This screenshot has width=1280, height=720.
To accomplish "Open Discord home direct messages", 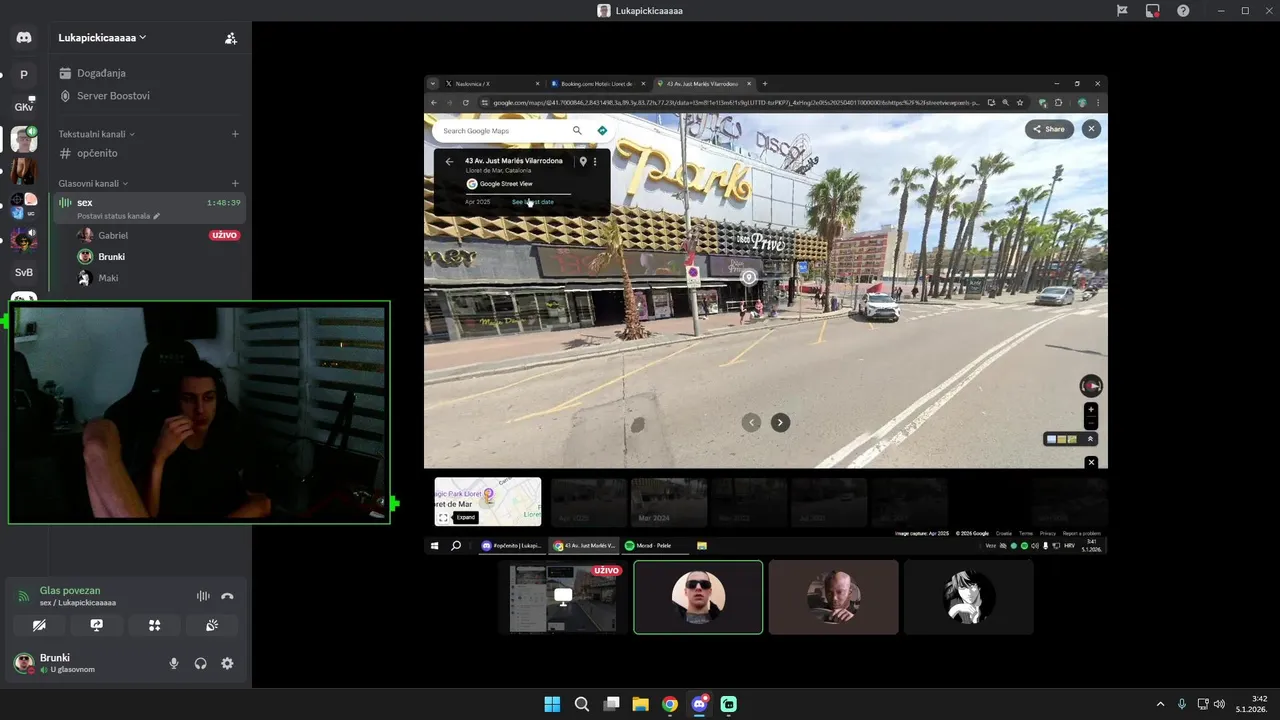I will tap(24, 37).
